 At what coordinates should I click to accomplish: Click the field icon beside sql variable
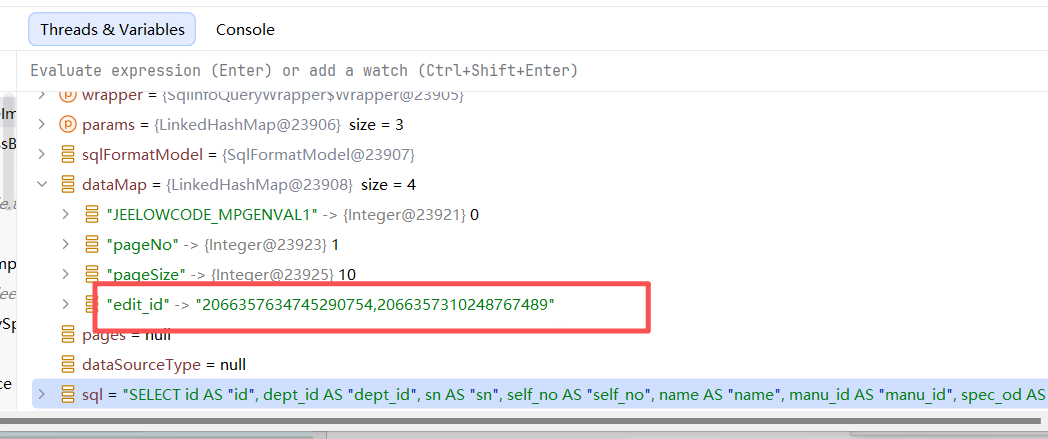click(x=68, y=394)
